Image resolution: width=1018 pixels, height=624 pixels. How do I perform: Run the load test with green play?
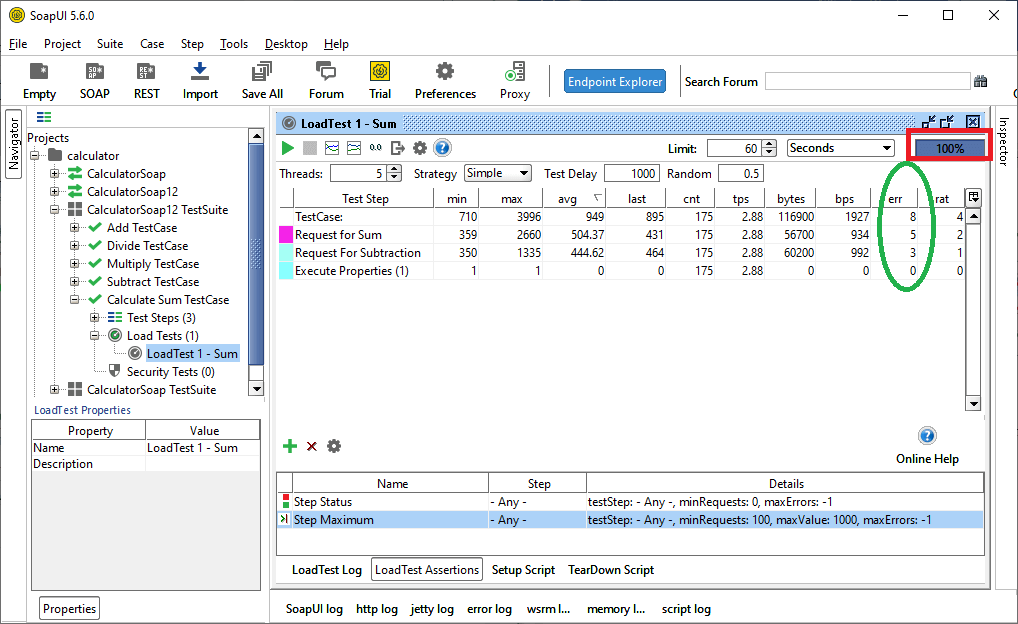[288, 148]
